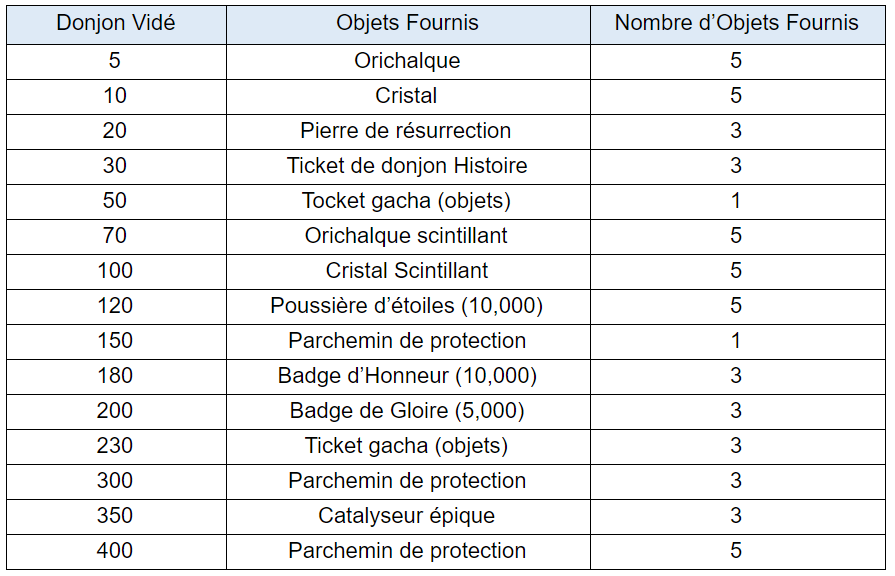Click the dungeon count "400" cell

coord(116,551)
